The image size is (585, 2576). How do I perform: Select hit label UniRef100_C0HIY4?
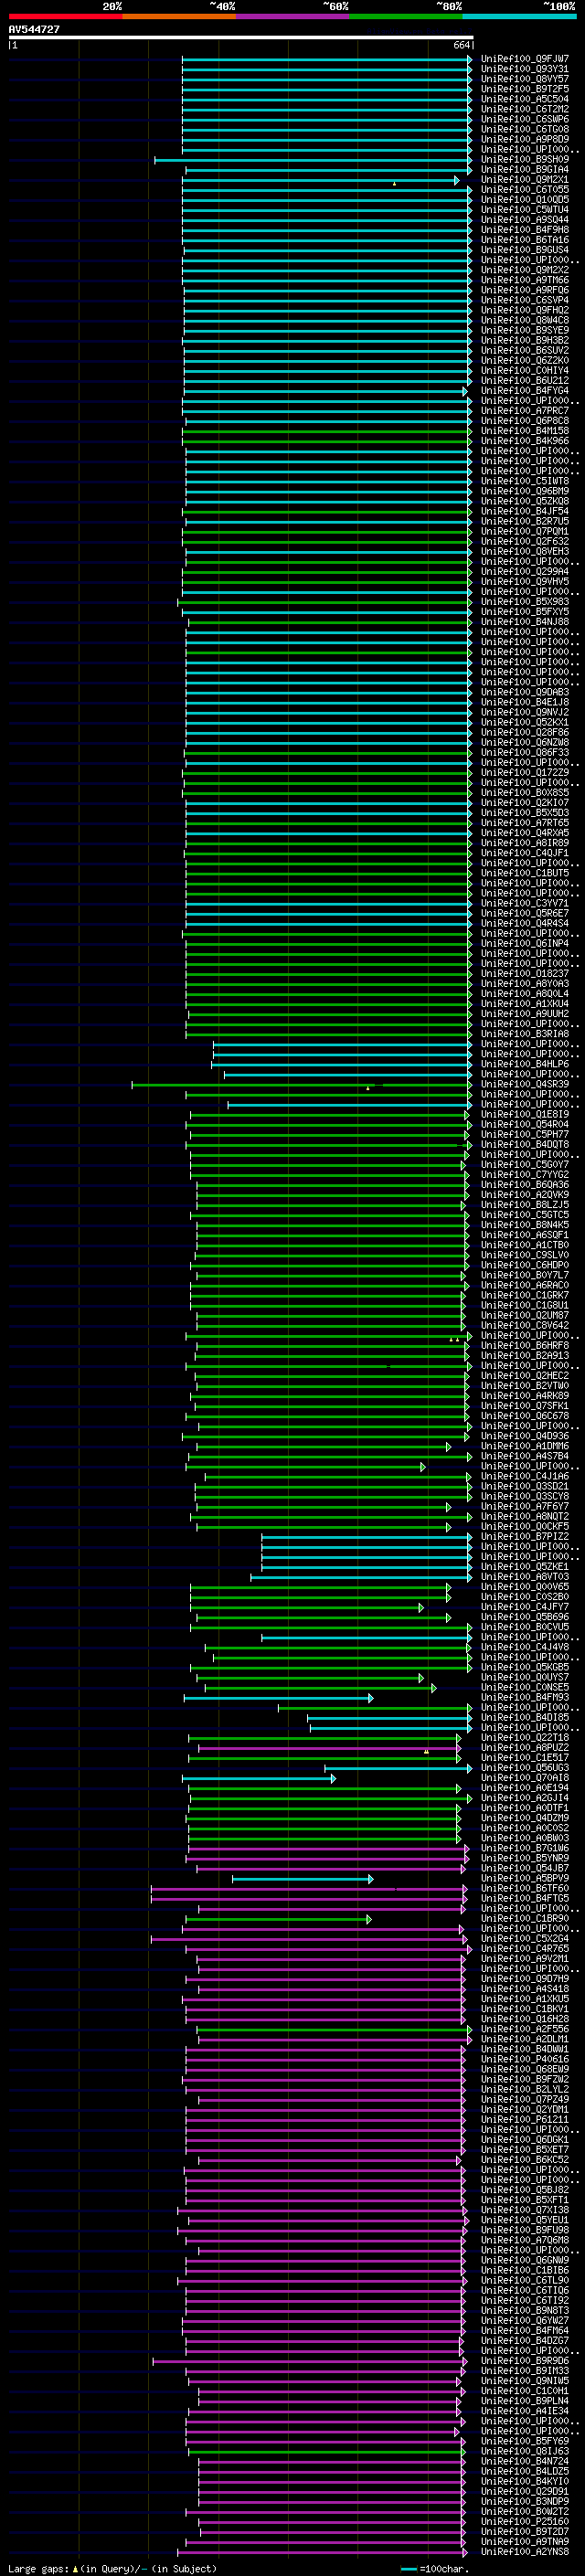tap(524, 371)
